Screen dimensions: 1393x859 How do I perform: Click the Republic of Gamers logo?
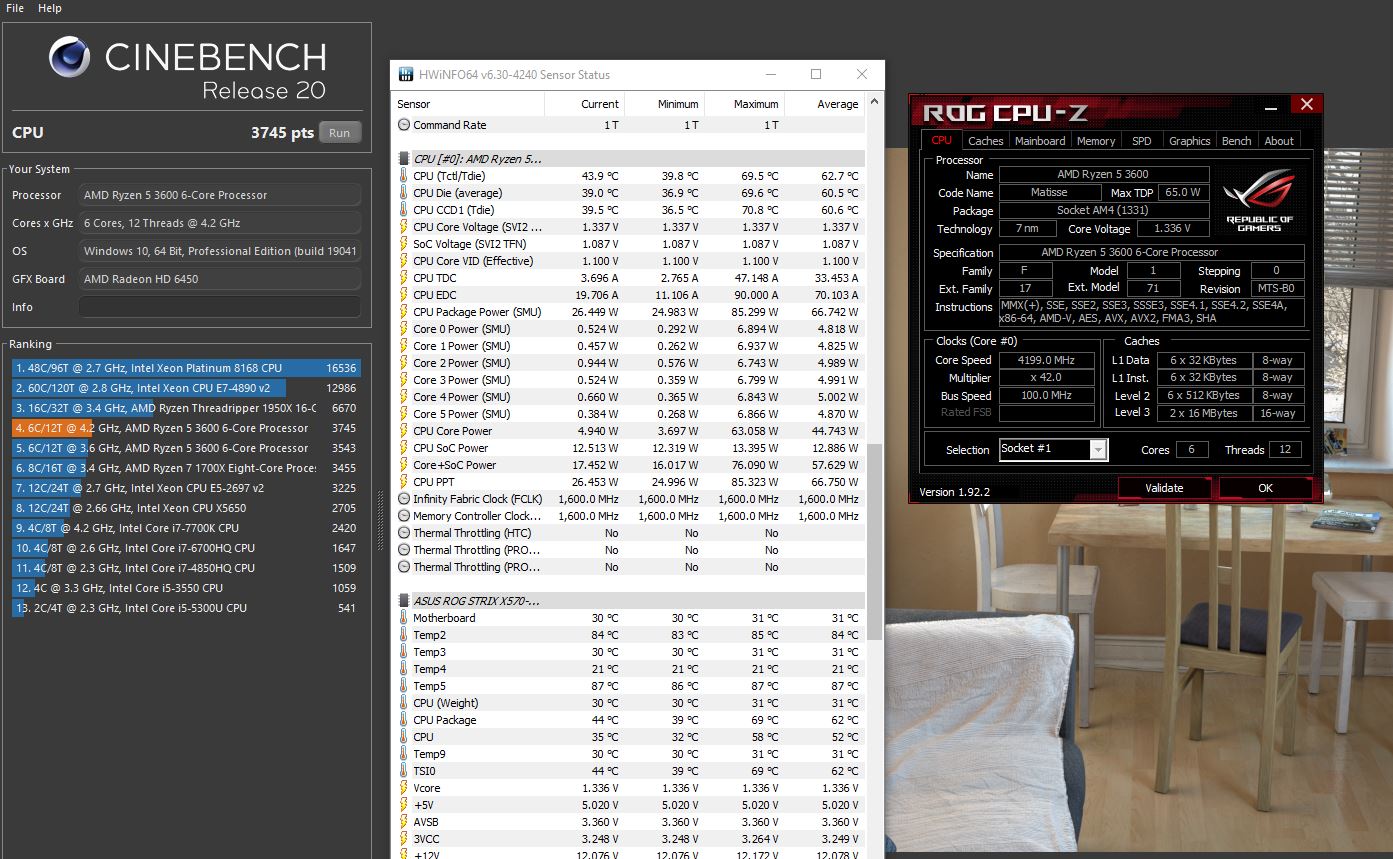[1258, 200]
